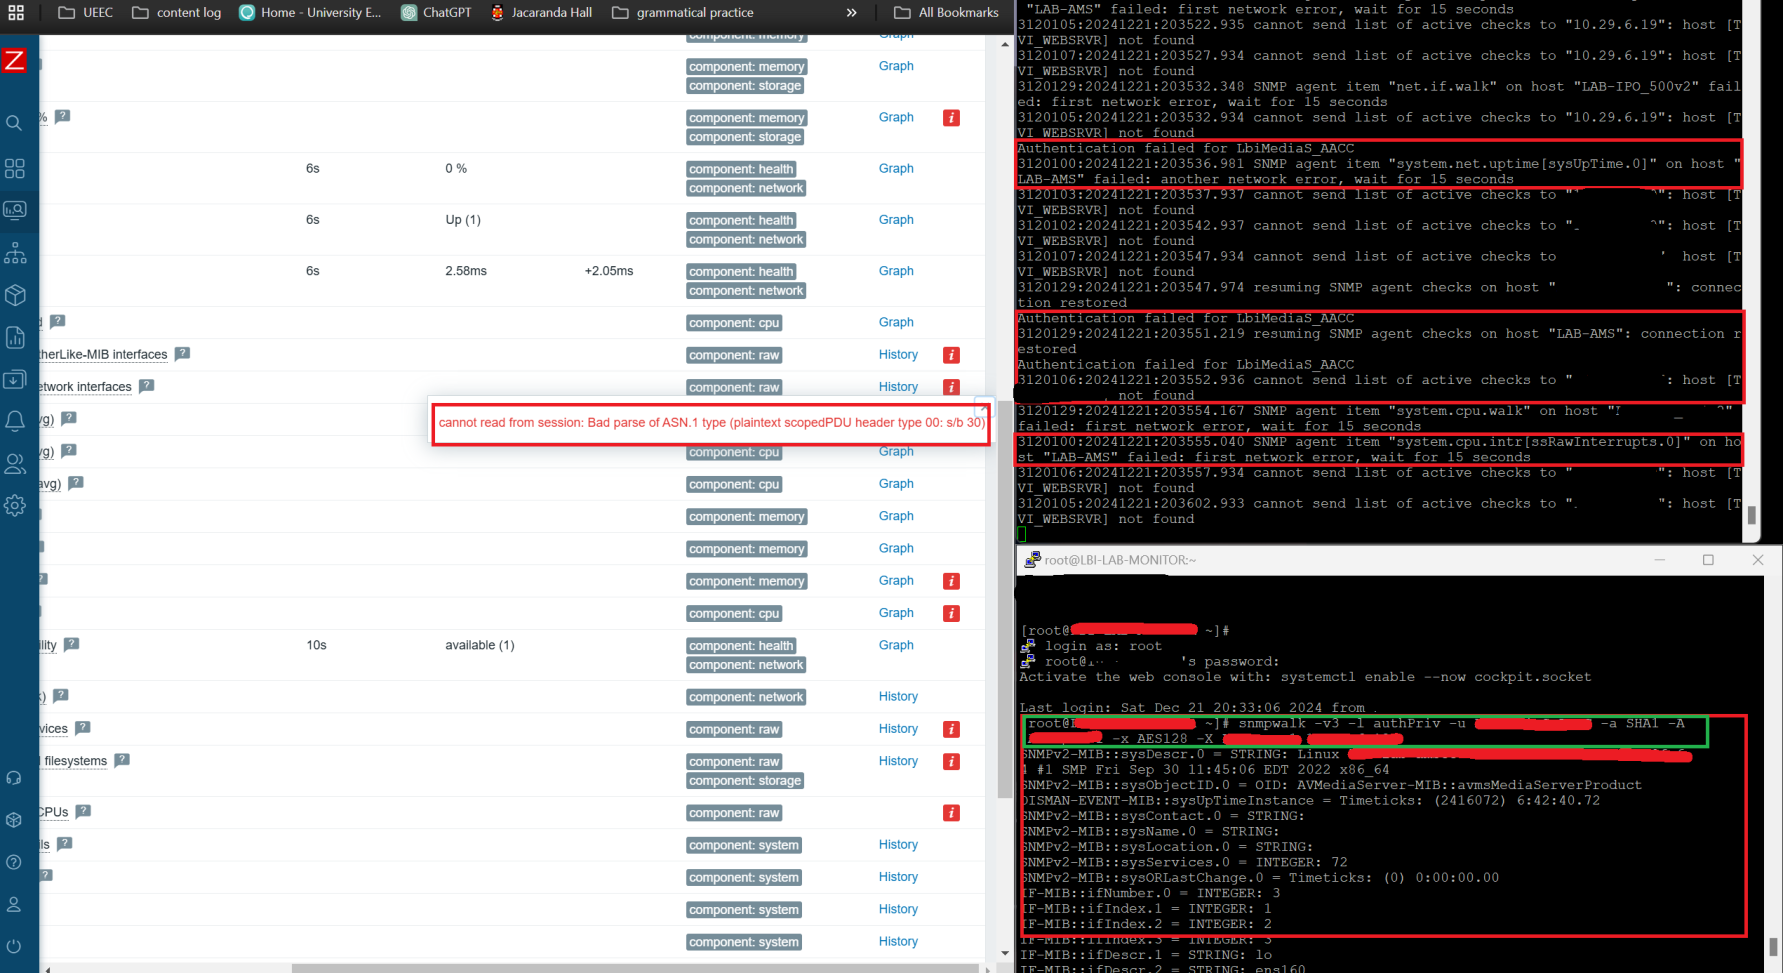Click the error icon in network interfaces row
The height and width of the screenshot is (973, 1783).
pyautogui.click(x=952, y=387)
